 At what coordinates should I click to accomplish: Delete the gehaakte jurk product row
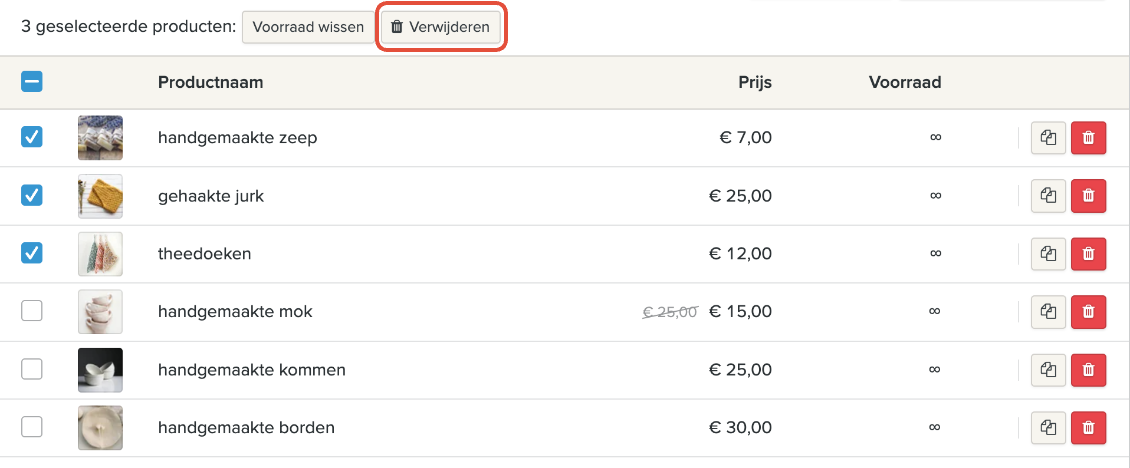coord(1088,196)
